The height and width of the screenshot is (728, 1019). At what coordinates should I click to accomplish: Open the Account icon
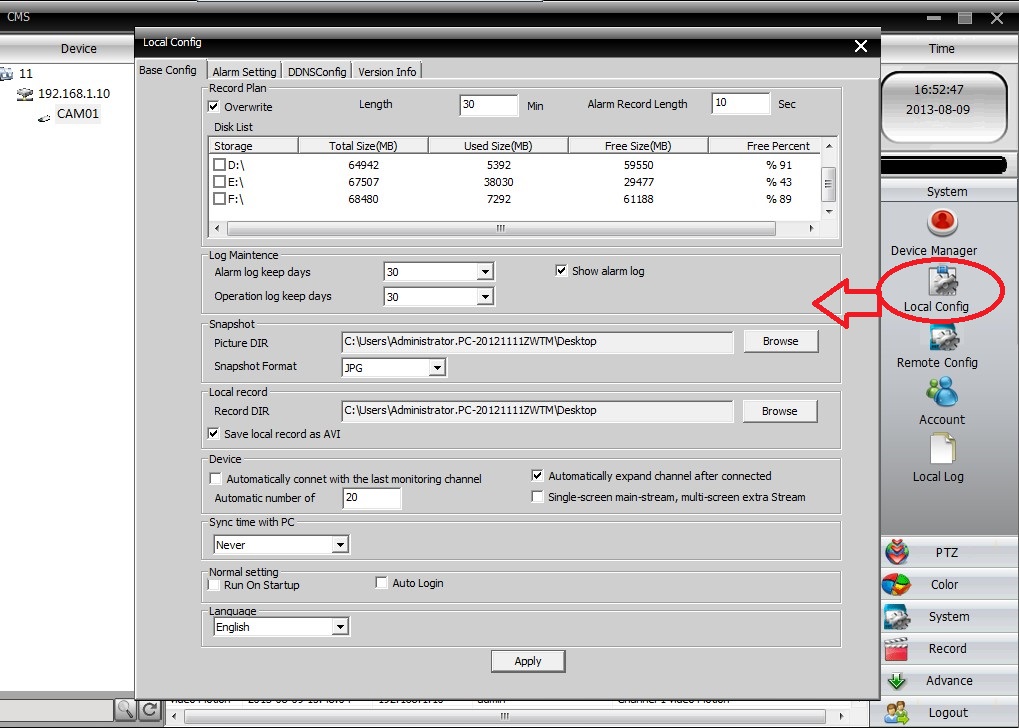[x=941, y=392]
